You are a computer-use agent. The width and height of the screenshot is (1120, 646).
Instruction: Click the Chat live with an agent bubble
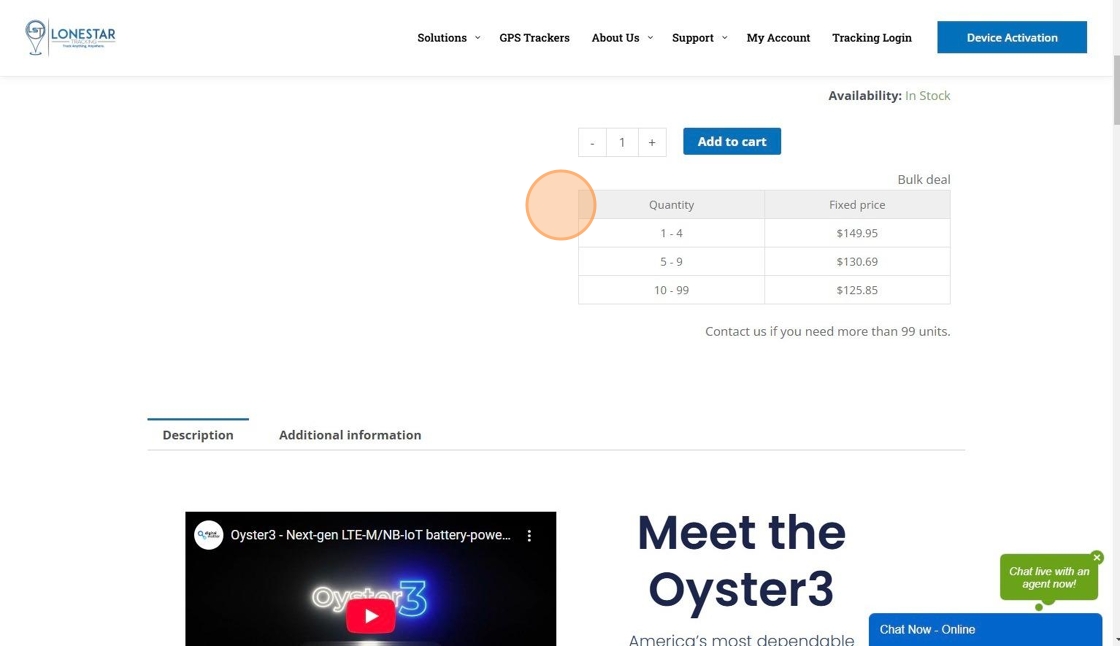click(x=1049, y=577)
